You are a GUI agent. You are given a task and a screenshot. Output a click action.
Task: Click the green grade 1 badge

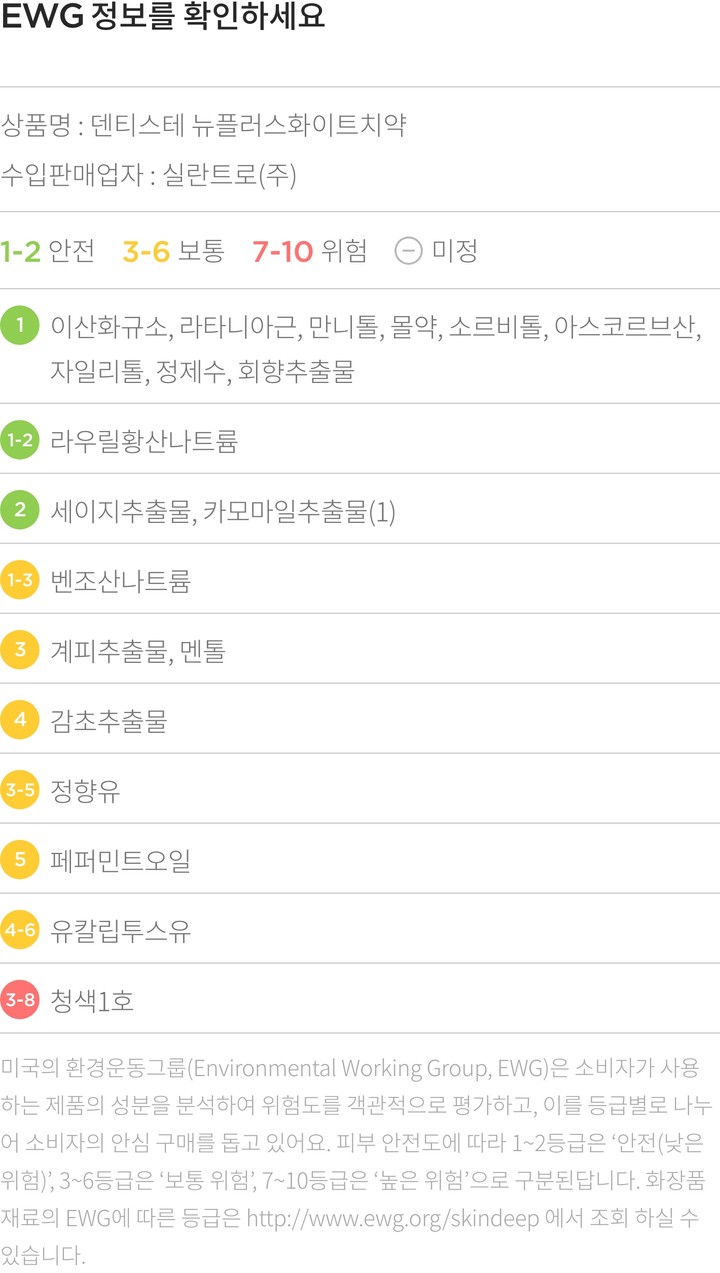pyautogui.click(x=20, y=328)
